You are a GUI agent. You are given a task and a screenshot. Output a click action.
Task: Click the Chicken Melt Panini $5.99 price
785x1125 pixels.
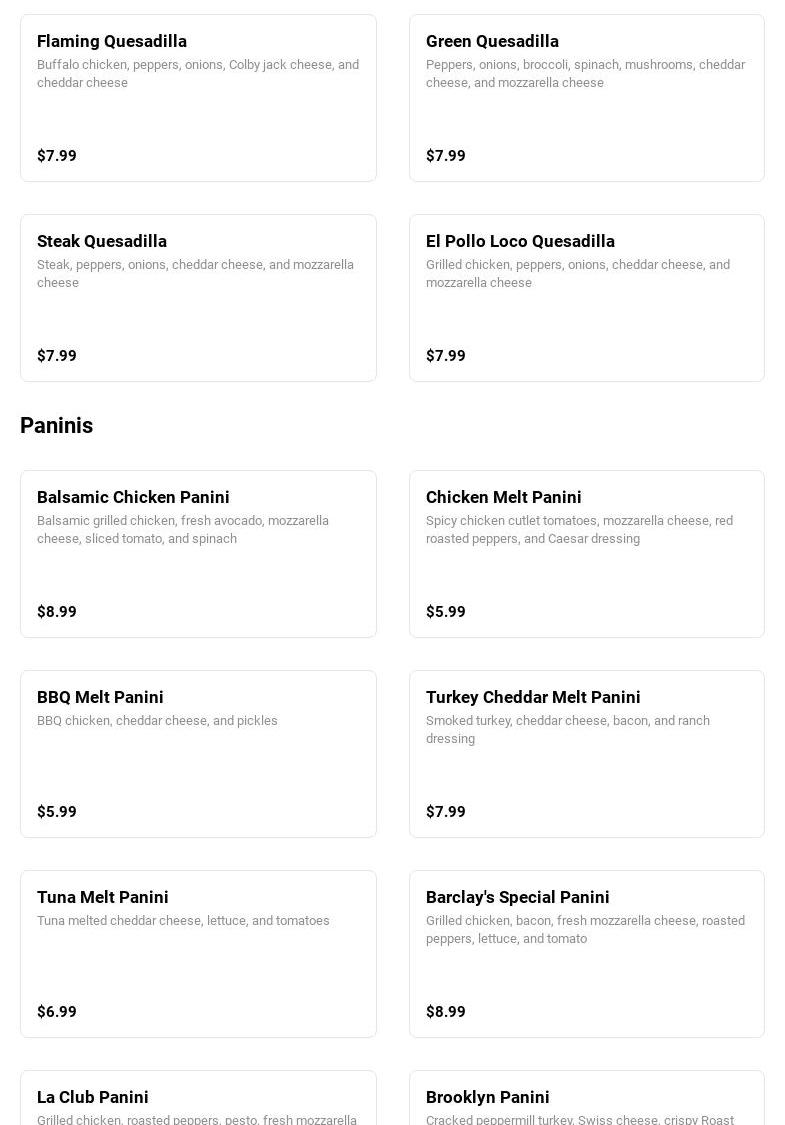(x=446, y=612)
